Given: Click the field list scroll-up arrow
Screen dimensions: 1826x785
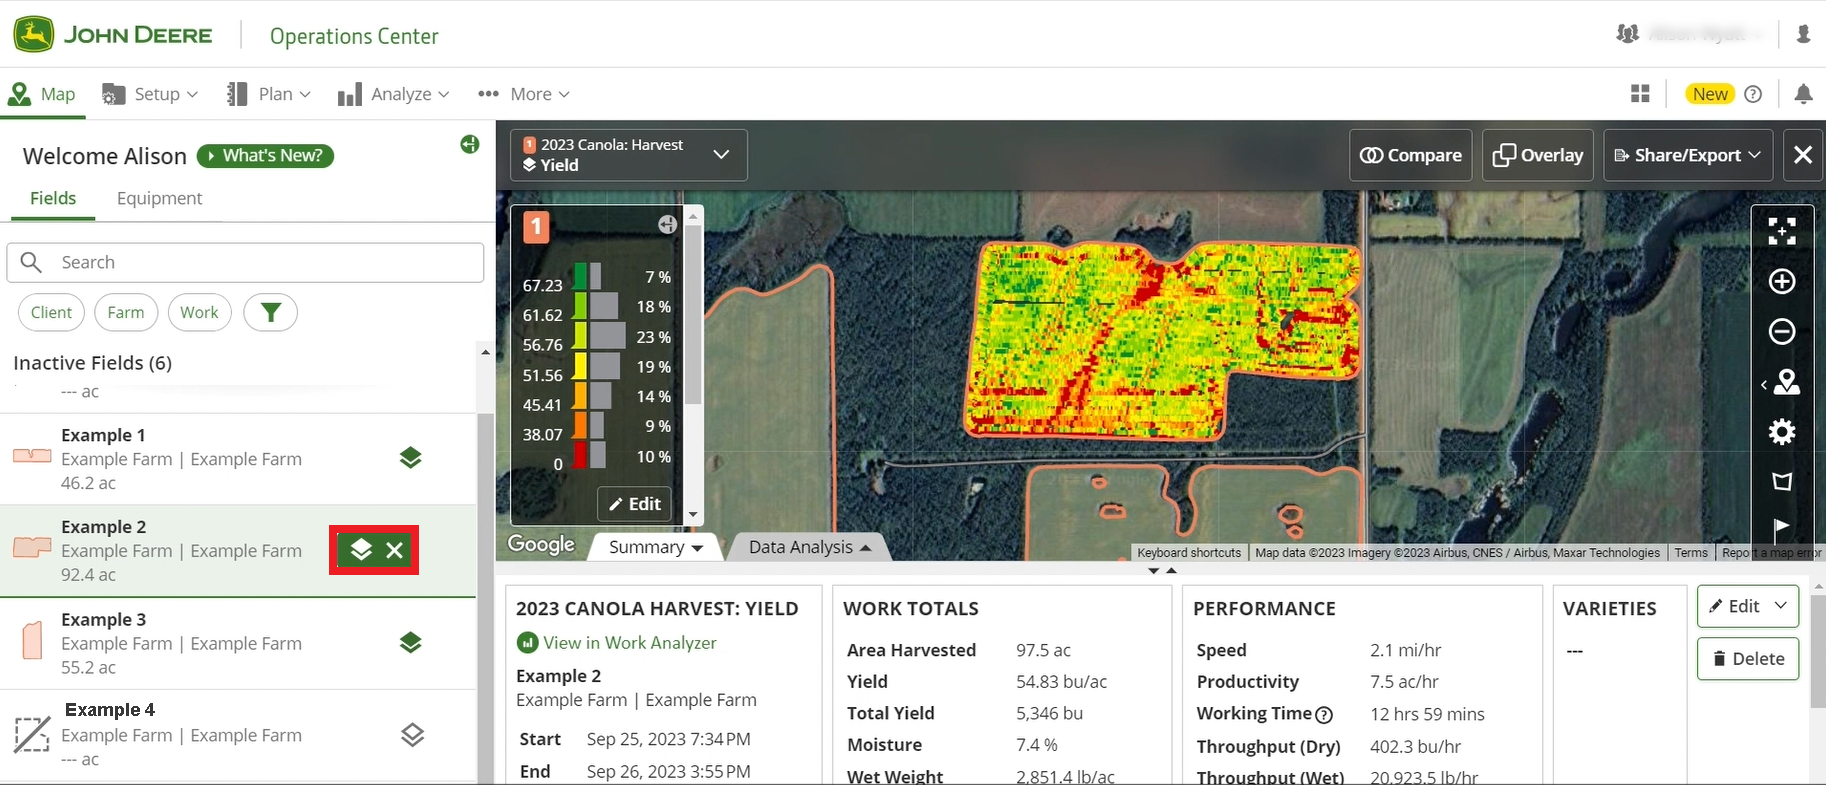Looking at the screenshot, I should pyautogui.click(x=485, y=352).
